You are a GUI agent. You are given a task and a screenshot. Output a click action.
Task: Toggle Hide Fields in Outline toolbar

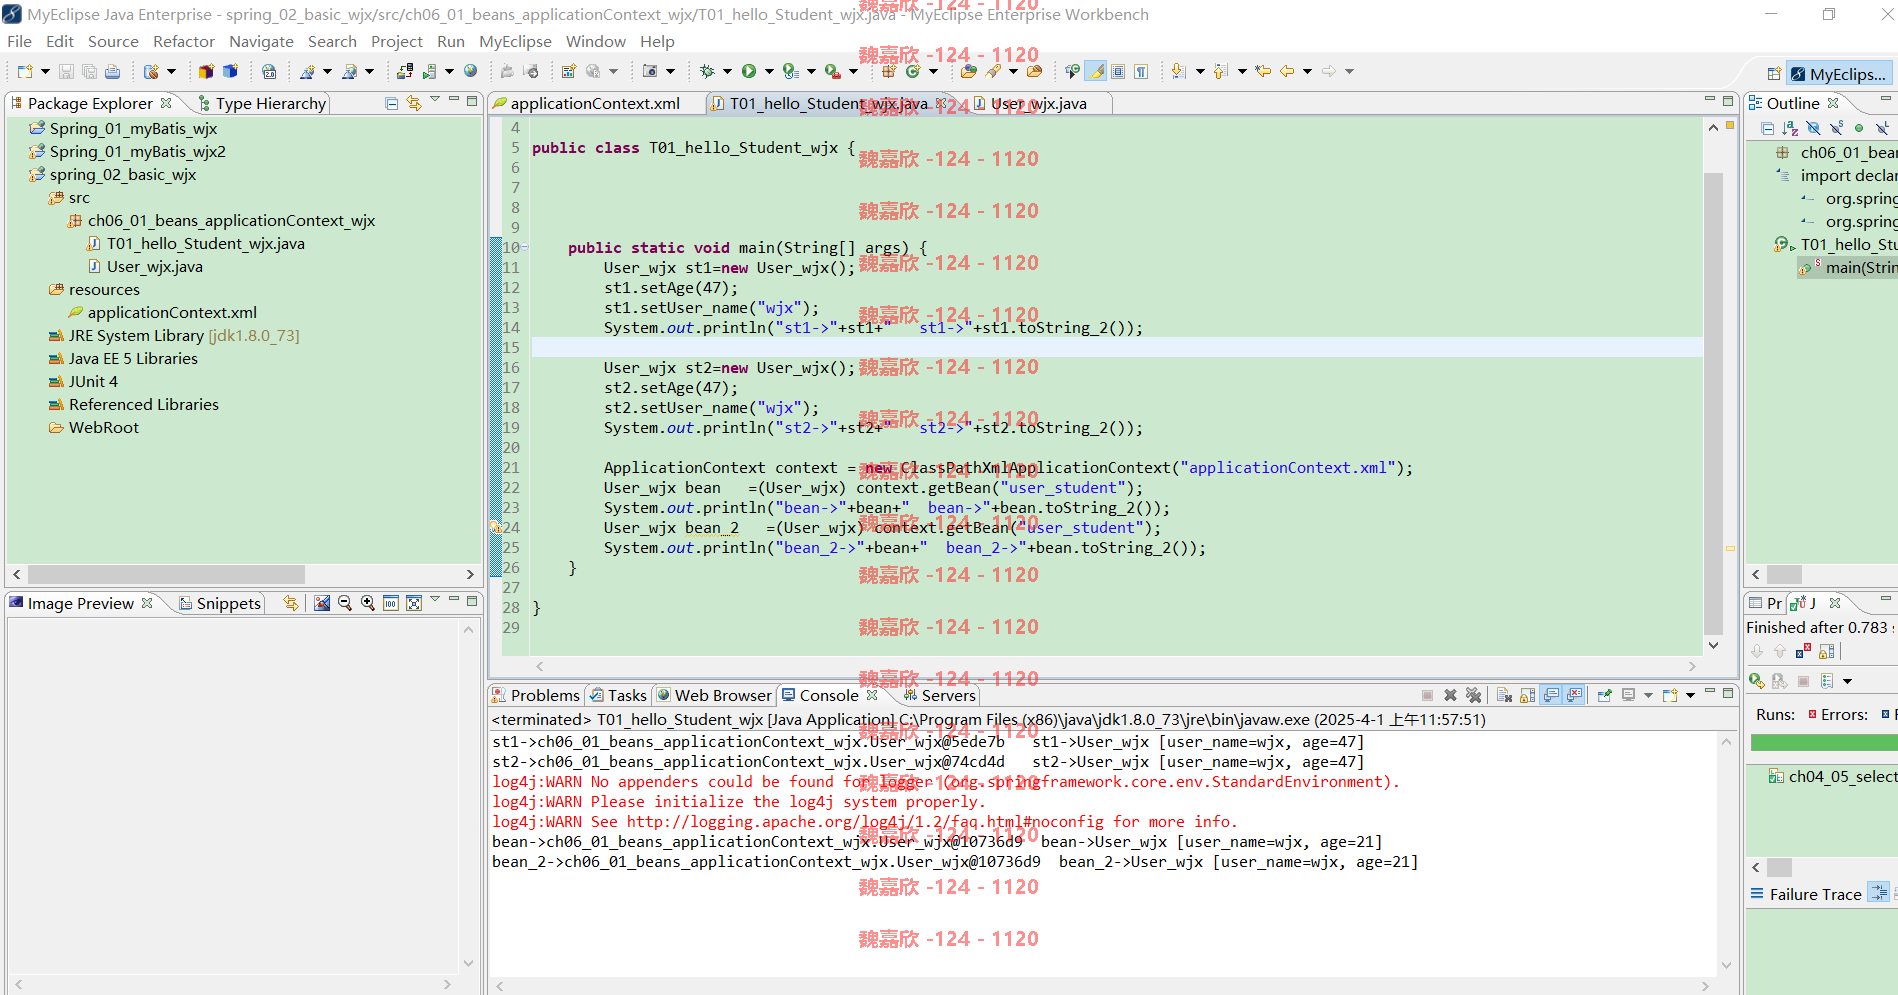point(1813,128)
